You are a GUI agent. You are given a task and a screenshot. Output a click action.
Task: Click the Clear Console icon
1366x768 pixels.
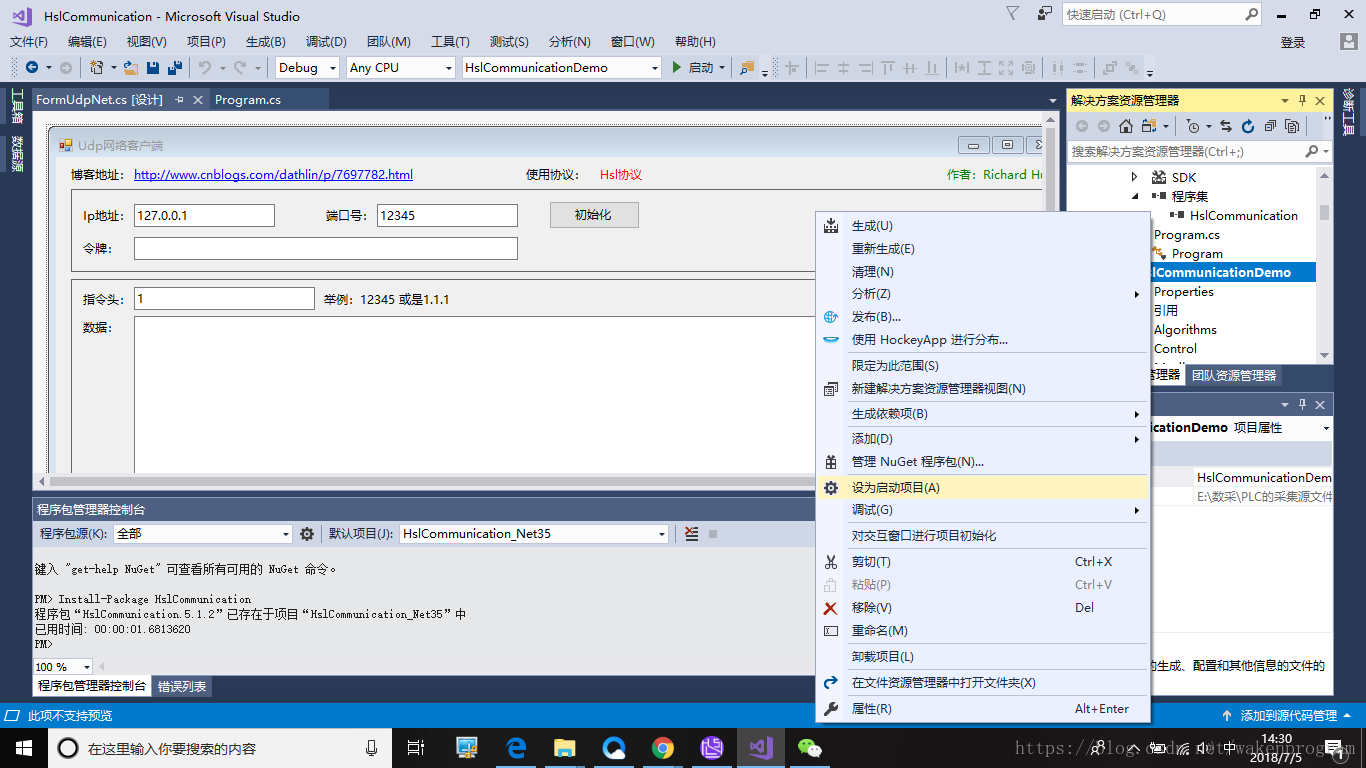pyautogui.click(x=691, y=534)
